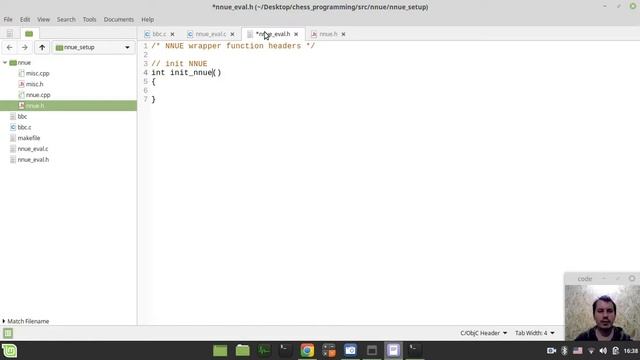The width and height of the screenshot is (640, 360).
Task: Open the Edit menu
Action: 25,20
